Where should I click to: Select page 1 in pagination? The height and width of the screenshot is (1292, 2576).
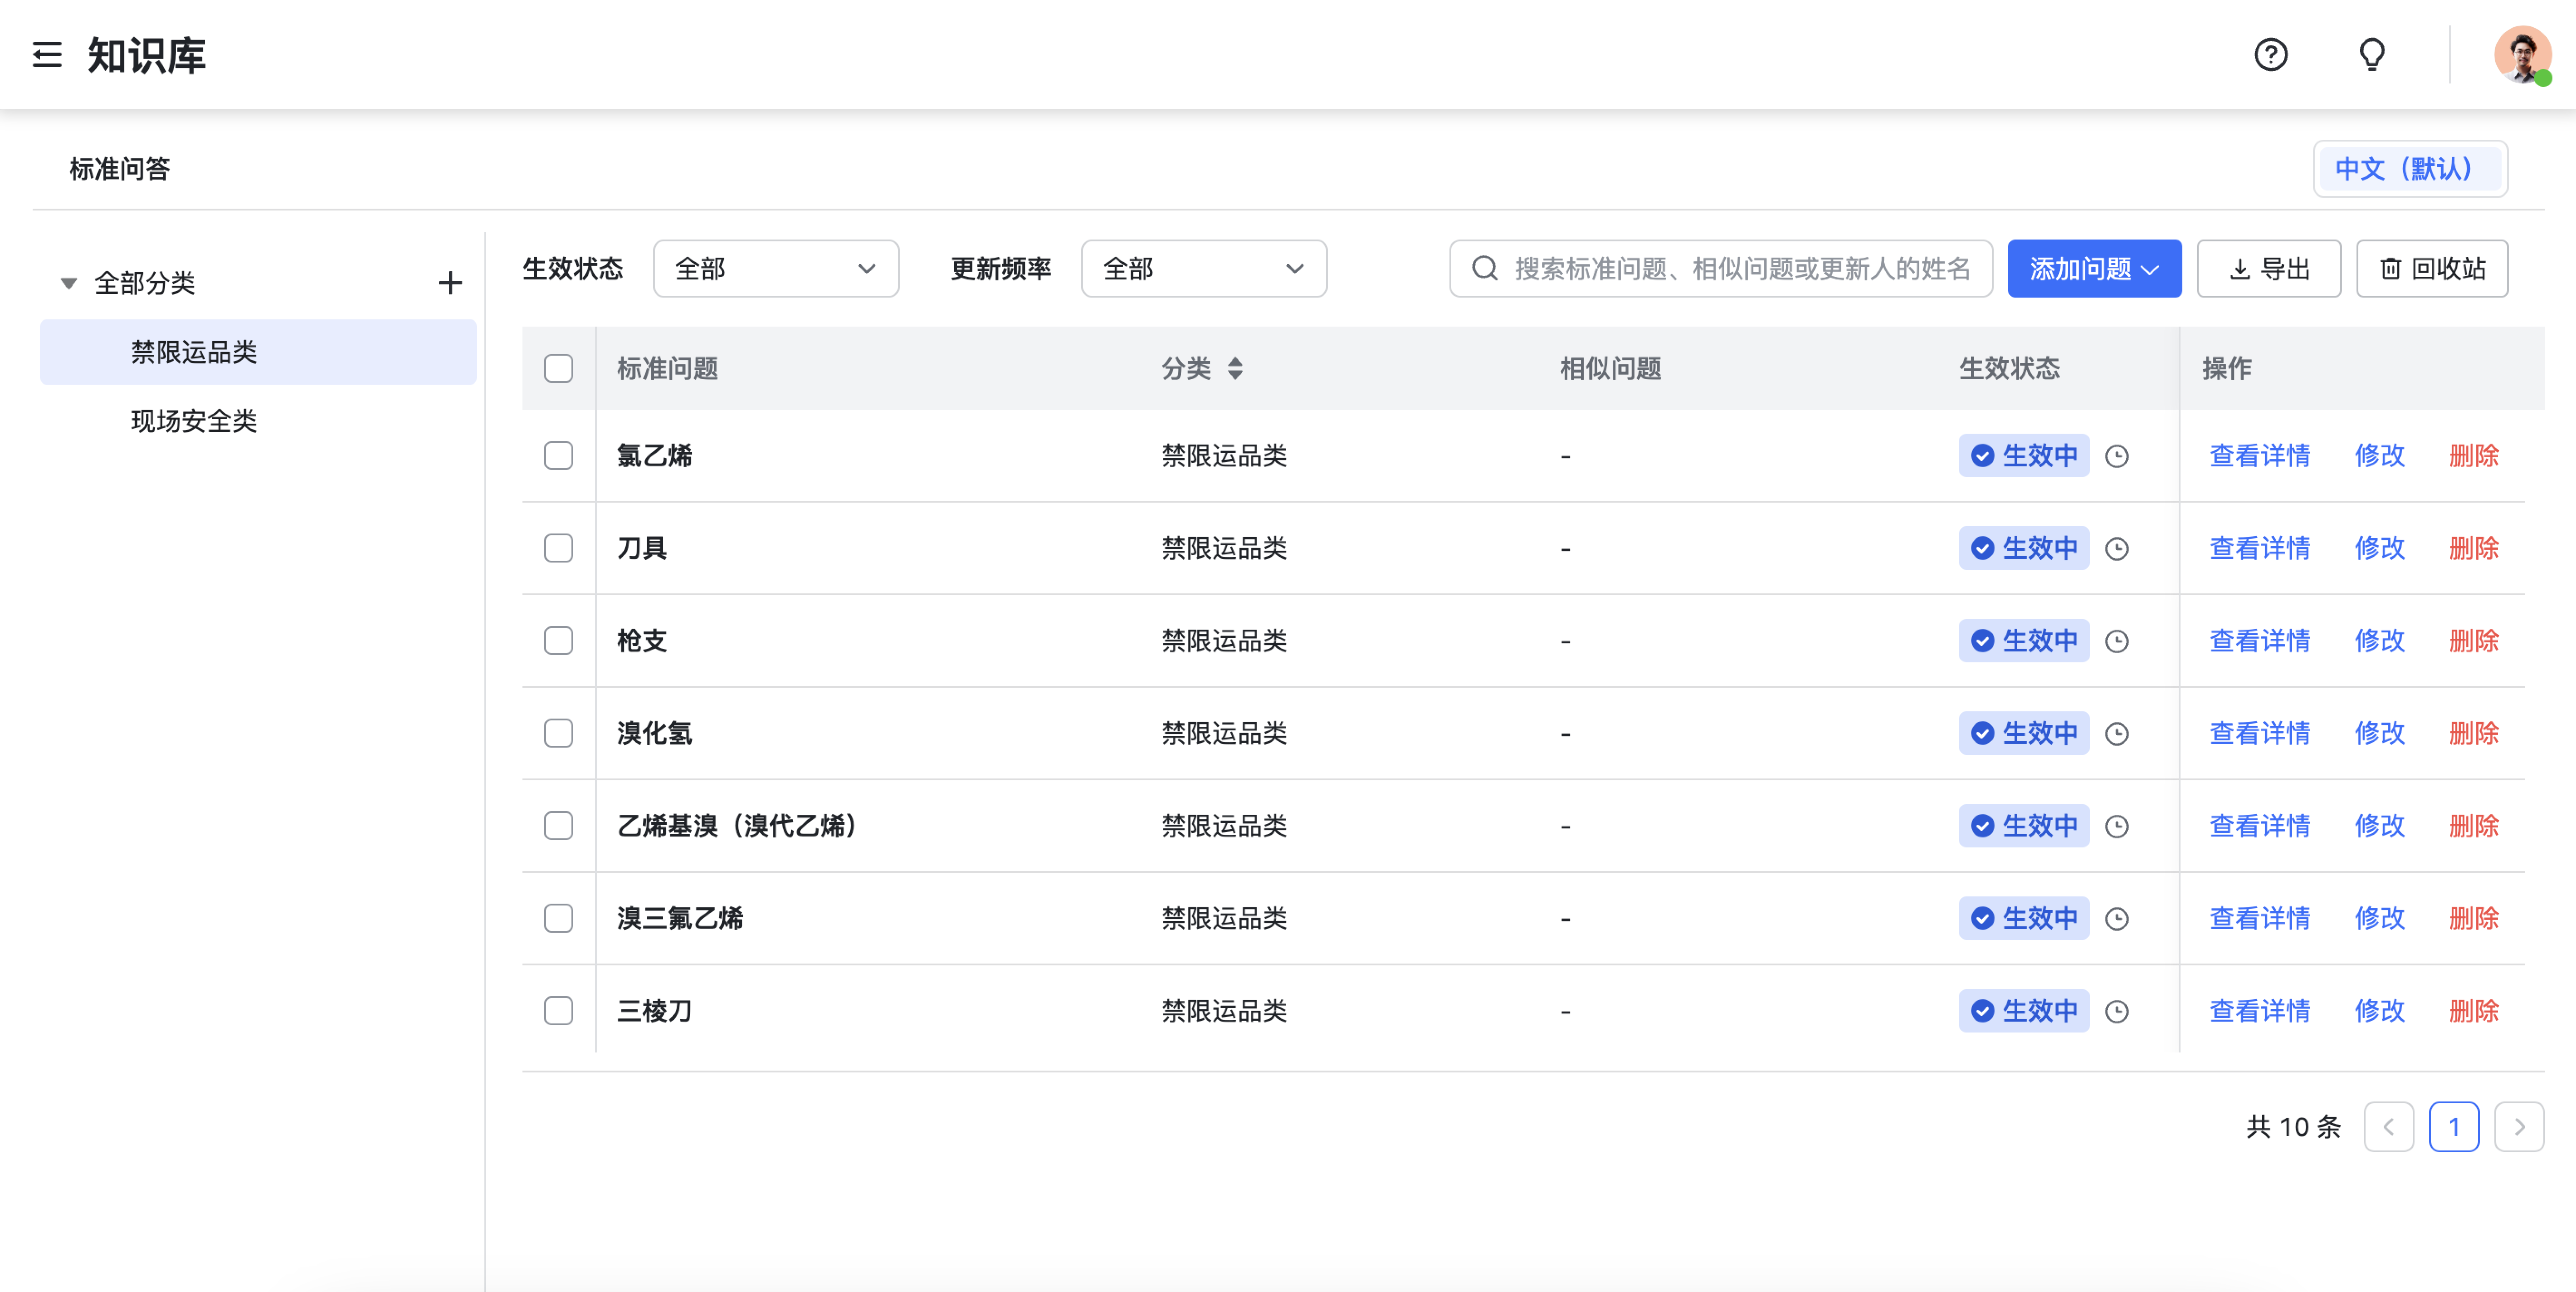point(2453,1127)
